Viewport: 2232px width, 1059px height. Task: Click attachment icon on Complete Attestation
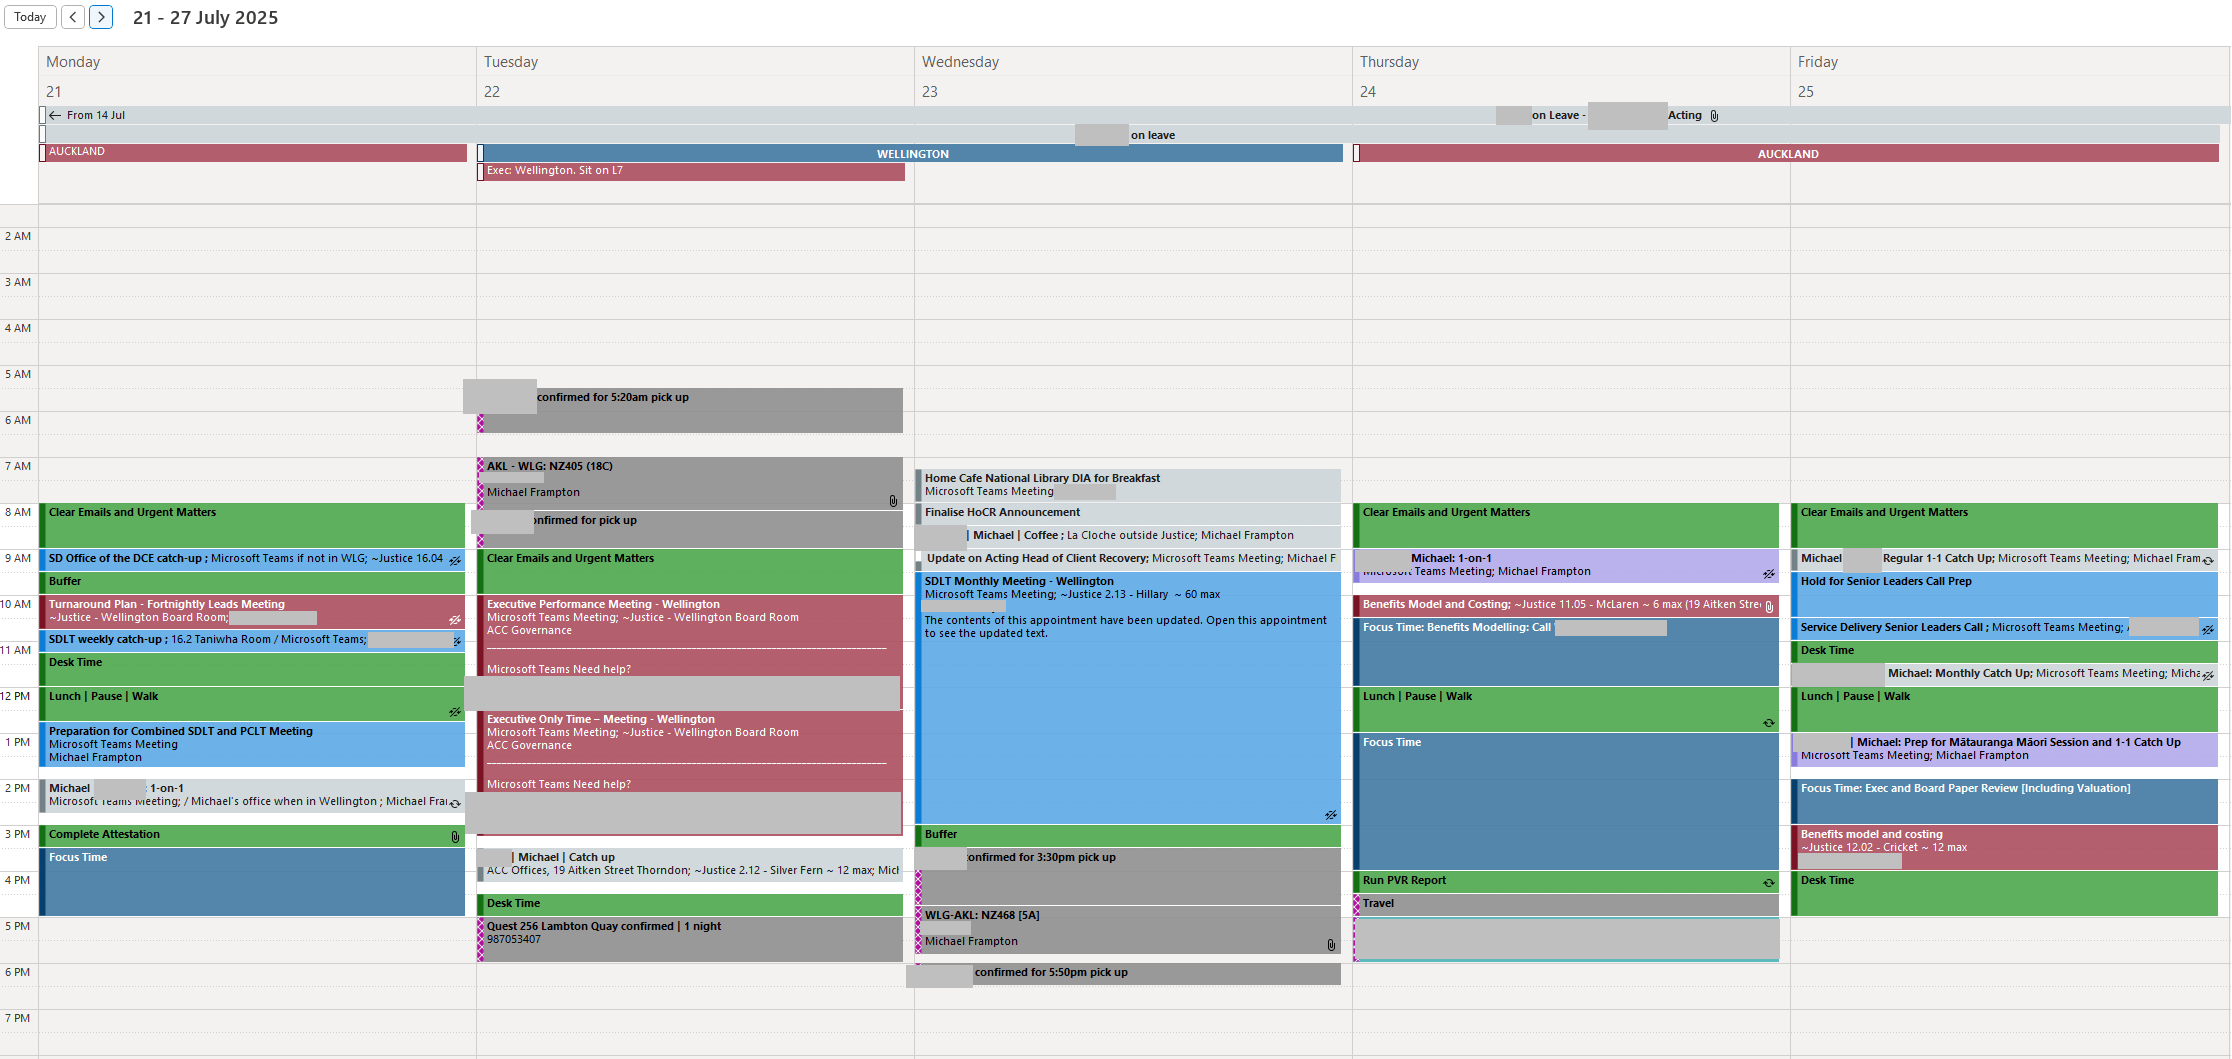tap(455, 837)
